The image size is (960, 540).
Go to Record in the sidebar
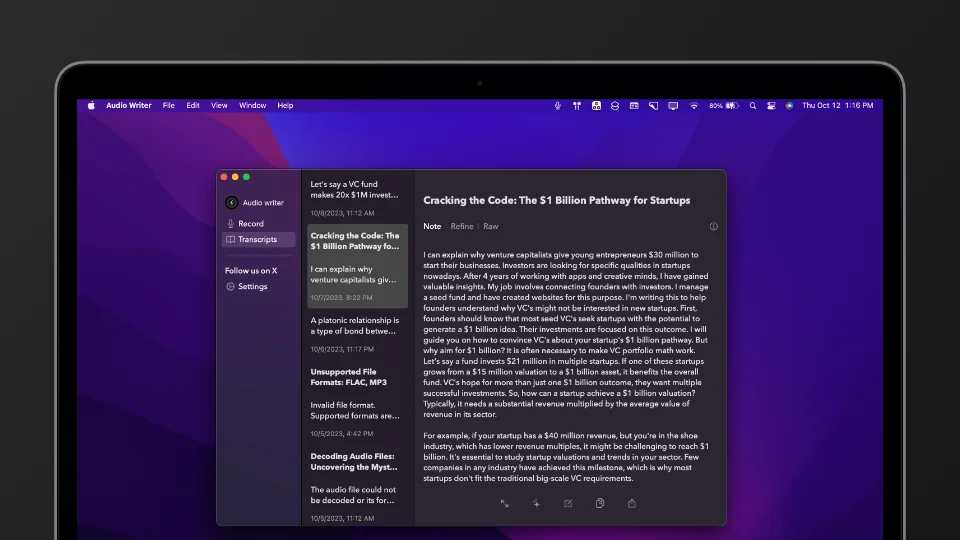[258, 223]
